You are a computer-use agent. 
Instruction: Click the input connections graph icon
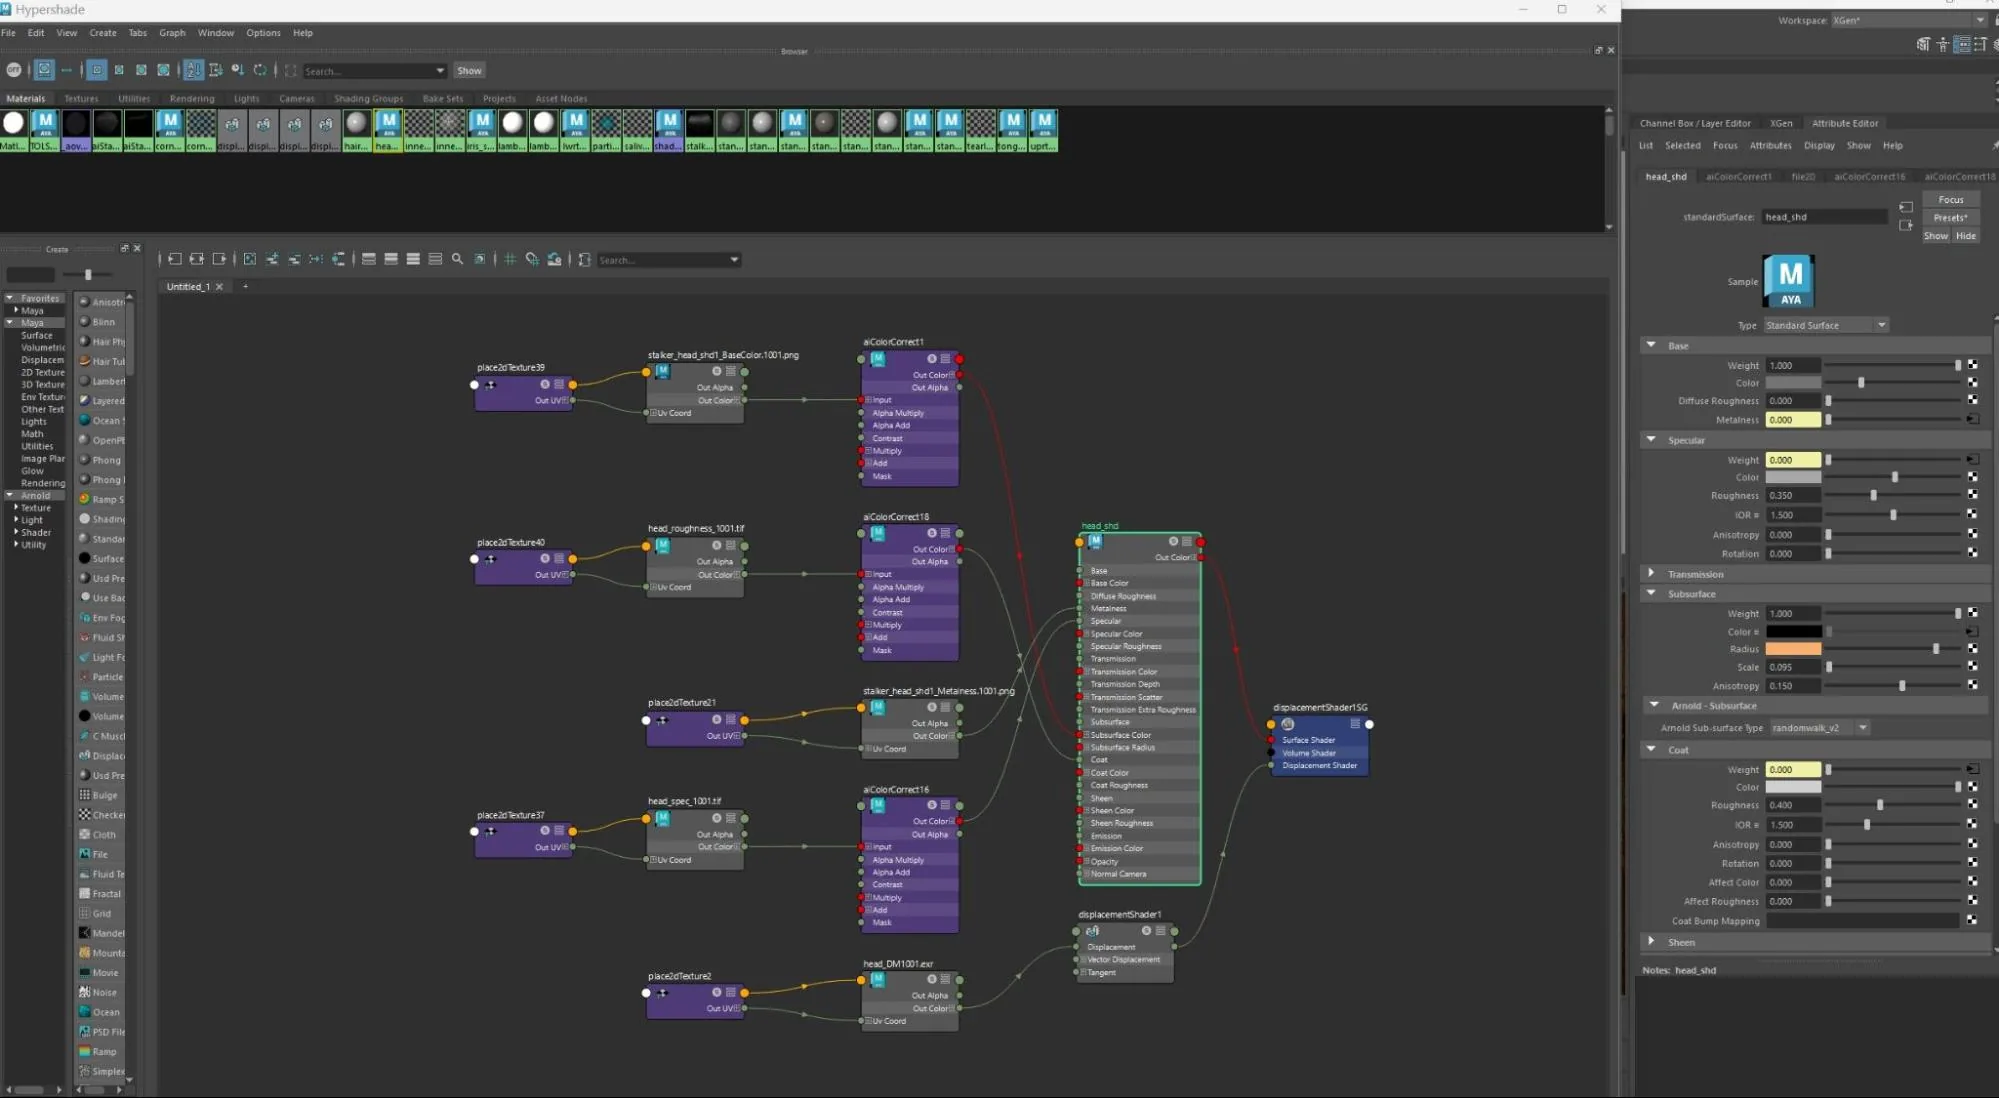pyautogui.click(x=175, y=259)
